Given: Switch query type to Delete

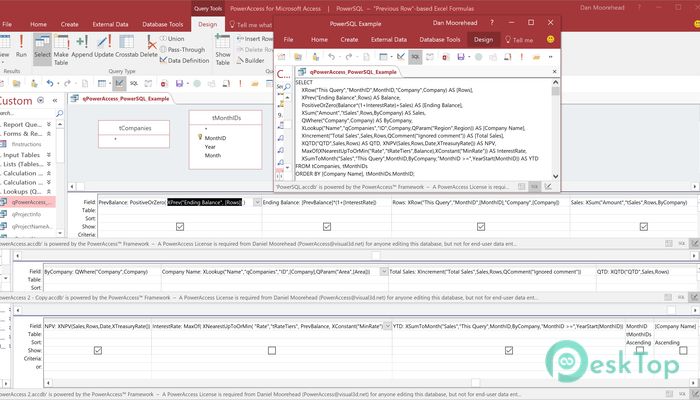Looking at the screenshot, I should click(149, 46).
